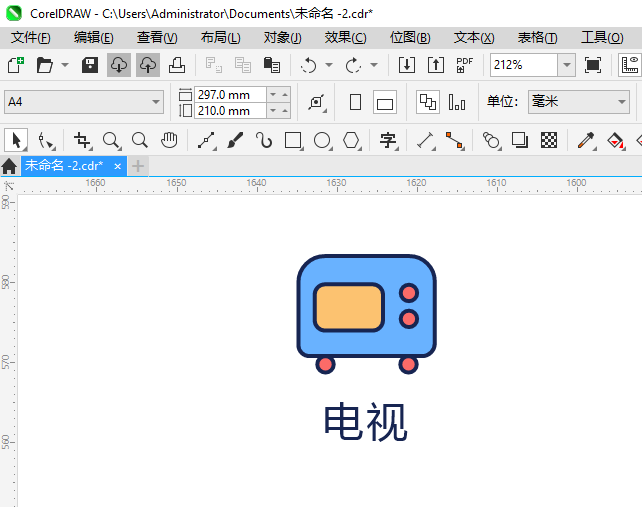This screenshot has height=507, width=642.
Task: Set page to landscape orientation
Action: pos(385,102)
